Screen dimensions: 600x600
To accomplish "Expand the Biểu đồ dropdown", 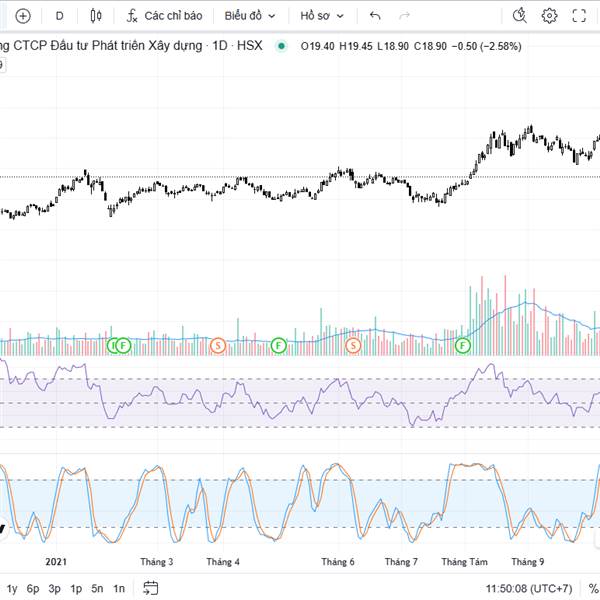I will 249,16.
